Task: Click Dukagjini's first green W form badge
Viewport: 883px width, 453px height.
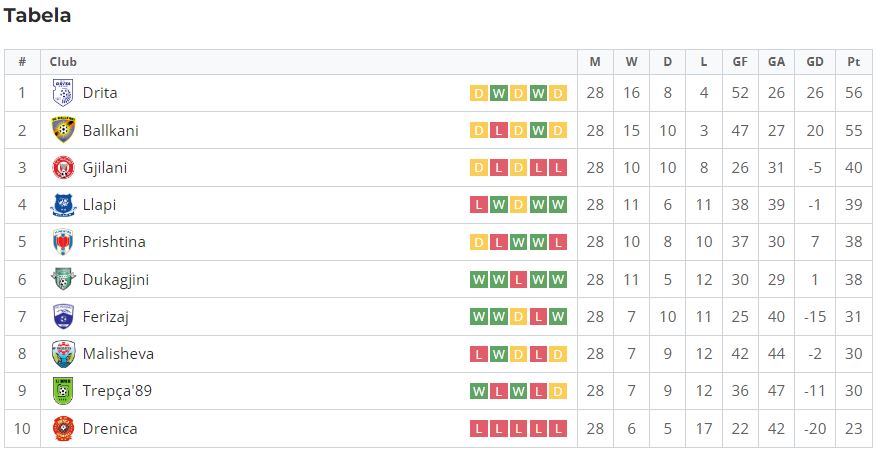Action: tap(478, 280)
